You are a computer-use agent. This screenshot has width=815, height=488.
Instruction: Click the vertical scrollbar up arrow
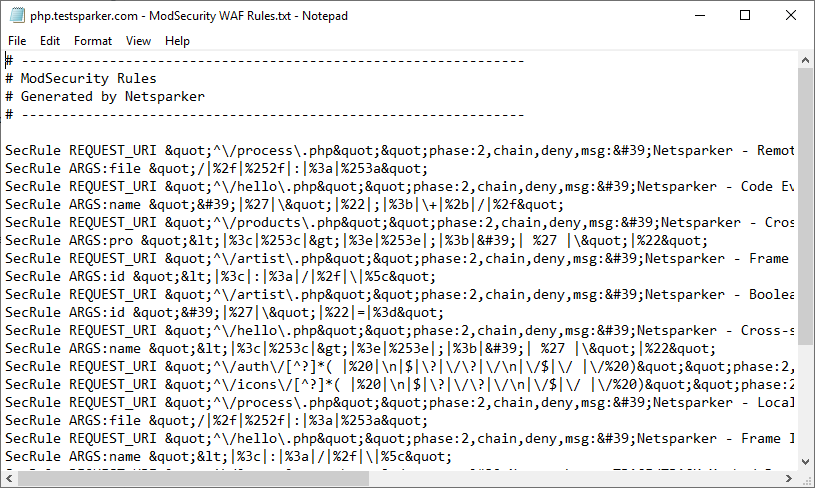tap(806, 60)
